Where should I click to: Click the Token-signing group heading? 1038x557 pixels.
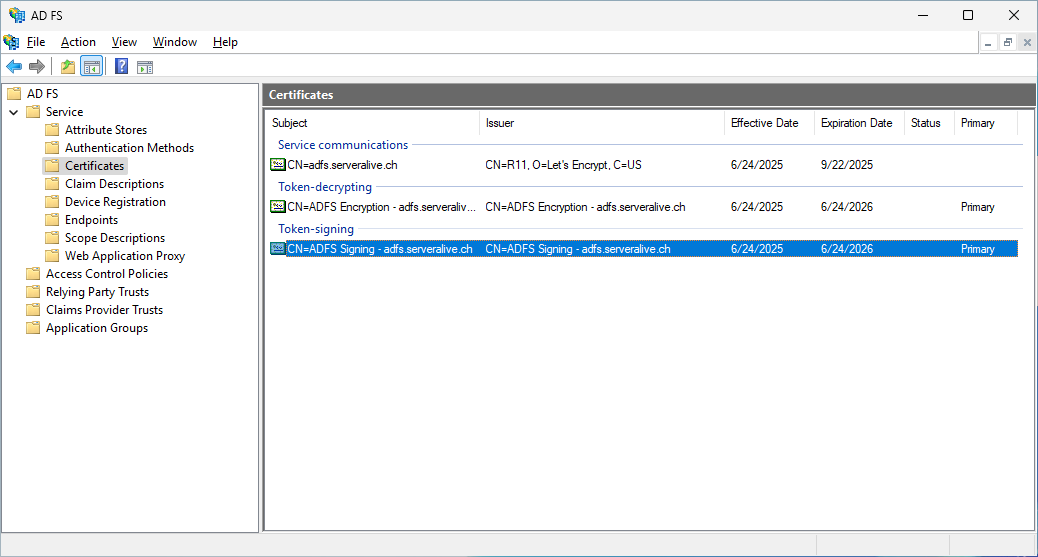click(316, 228)
